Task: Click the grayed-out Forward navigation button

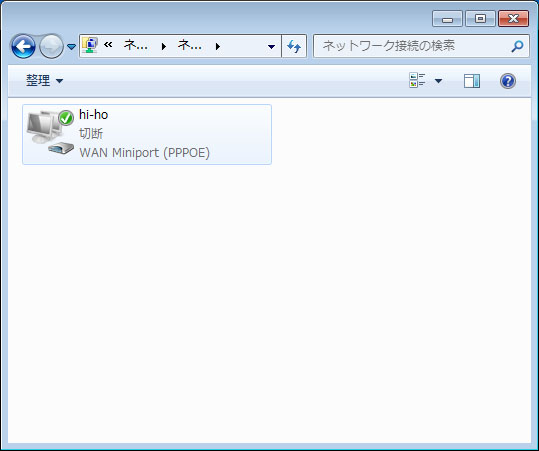Action: (51, 46)
